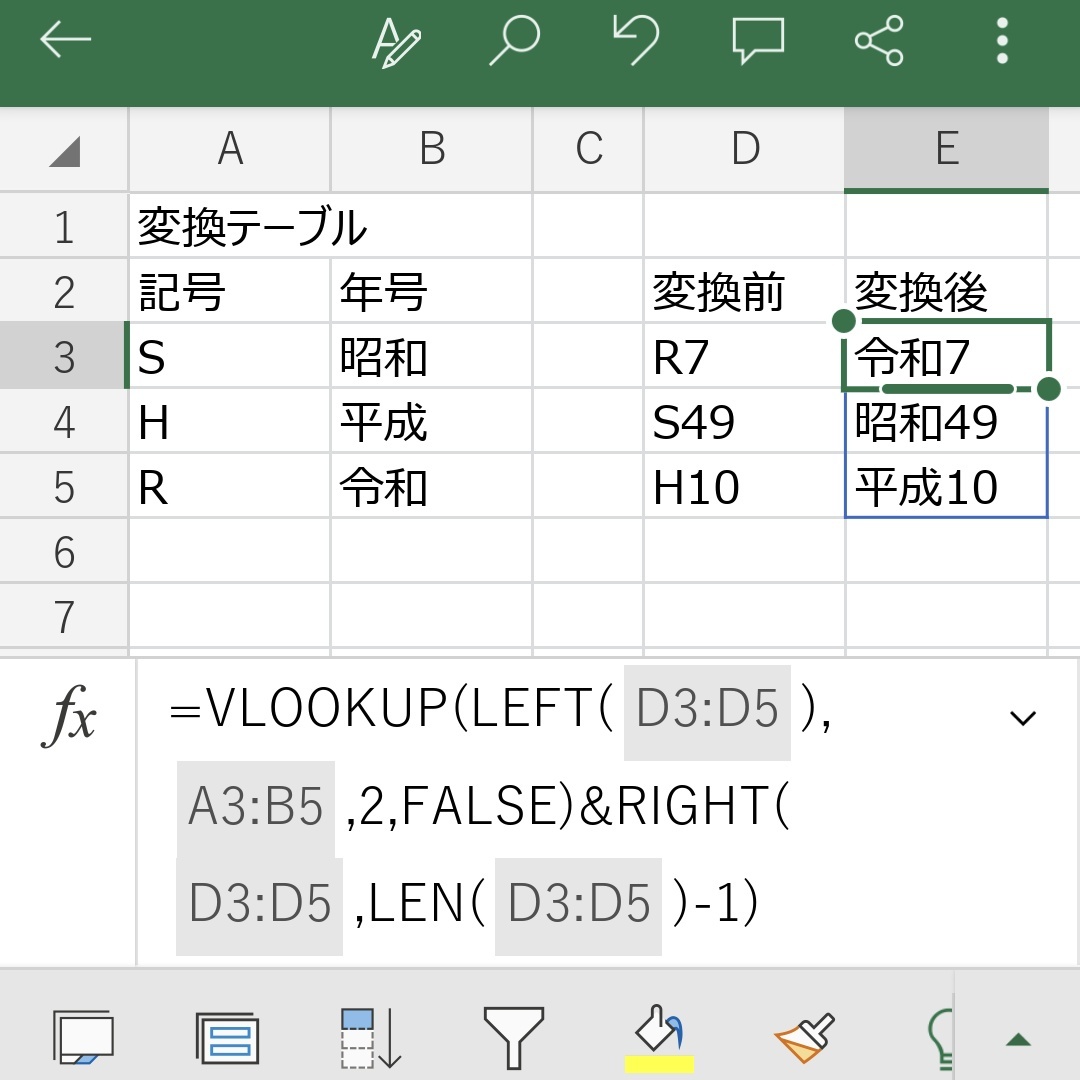The image size is (1080, 1080).
Task: Select cell containing 記号
Action: (230, 291)
